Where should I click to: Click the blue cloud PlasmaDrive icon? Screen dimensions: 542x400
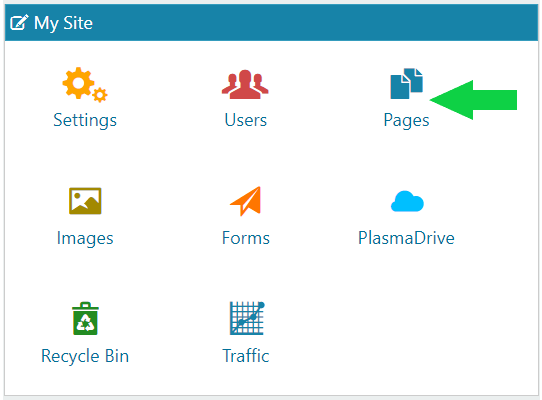pos(407,201)
